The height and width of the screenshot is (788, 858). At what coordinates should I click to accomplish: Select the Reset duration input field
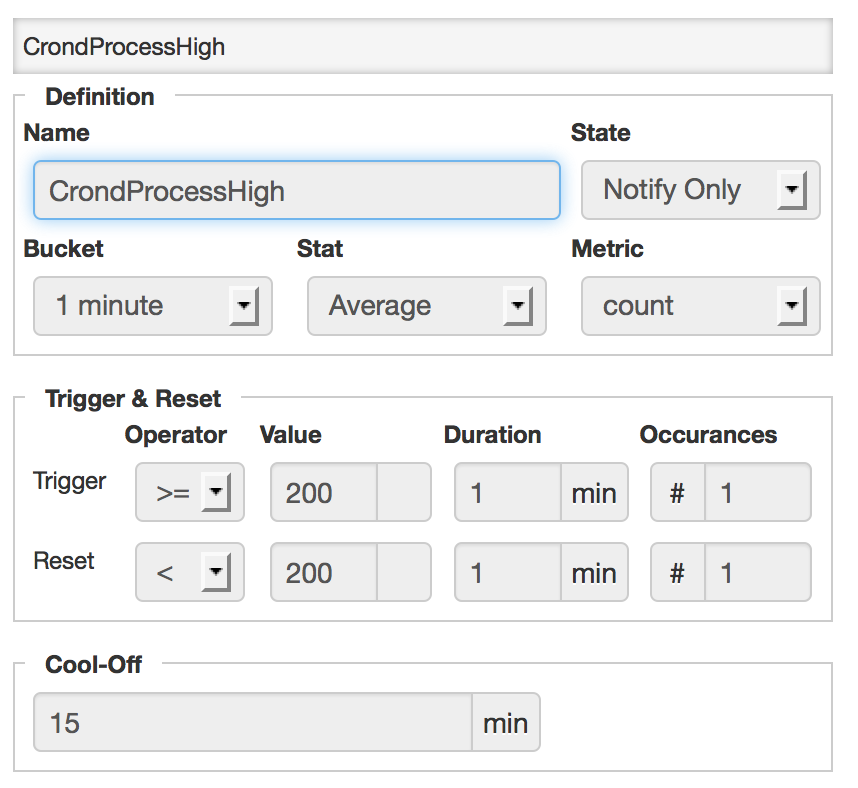507,572
